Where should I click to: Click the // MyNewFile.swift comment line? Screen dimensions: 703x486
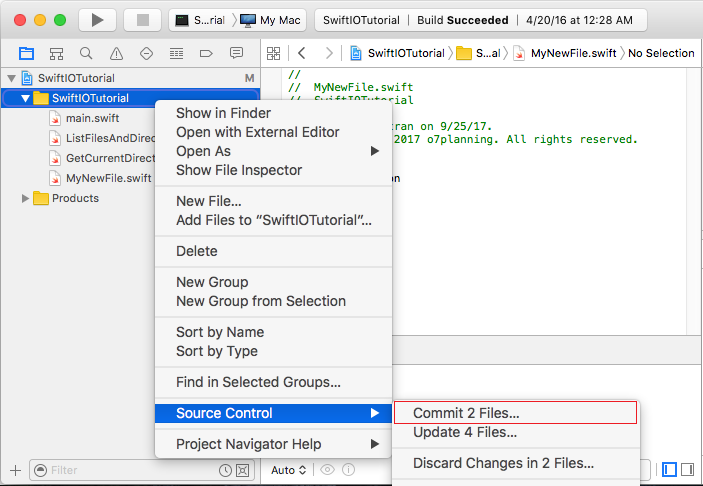coord(351,87)
